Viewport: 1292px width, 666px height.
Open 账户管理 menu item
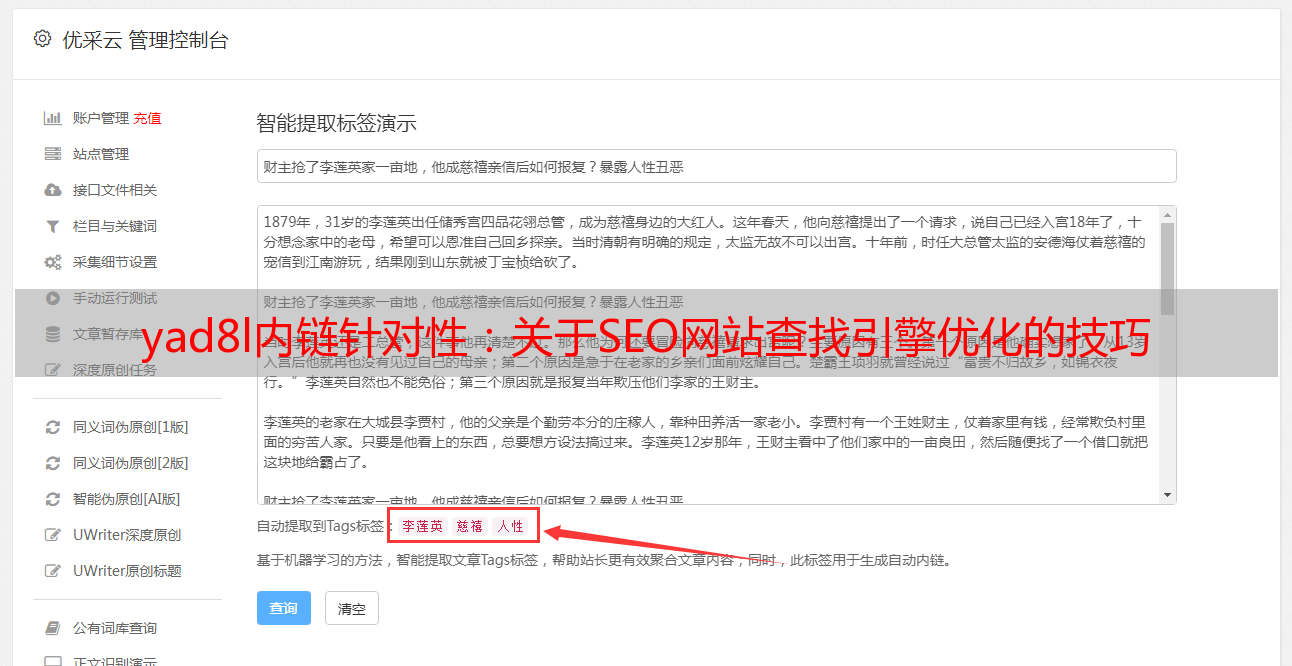pos(100,118)
